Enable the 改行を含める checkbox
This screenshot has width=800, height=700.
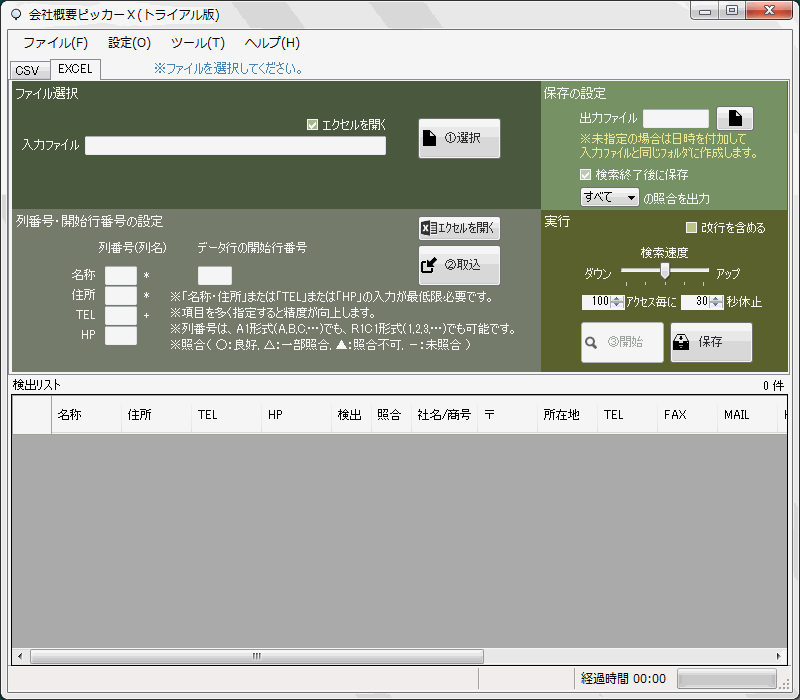[x=691, y=228]
